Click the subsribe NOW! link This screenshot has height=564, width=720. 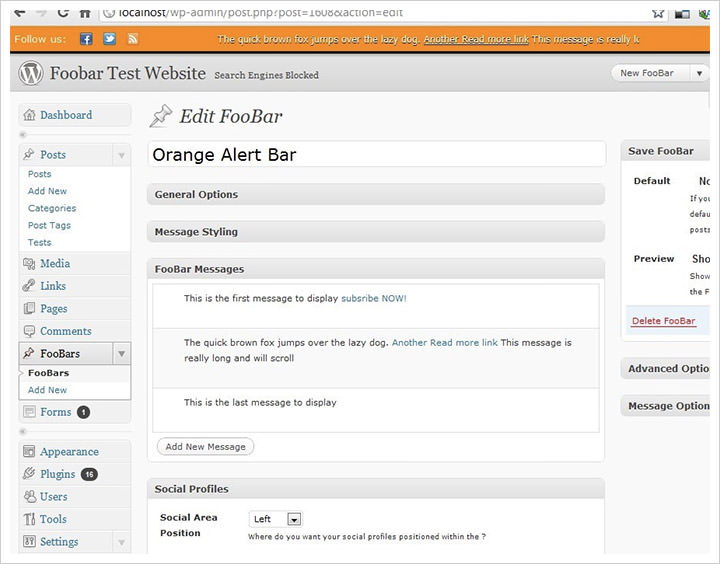(x=374, y=299)
